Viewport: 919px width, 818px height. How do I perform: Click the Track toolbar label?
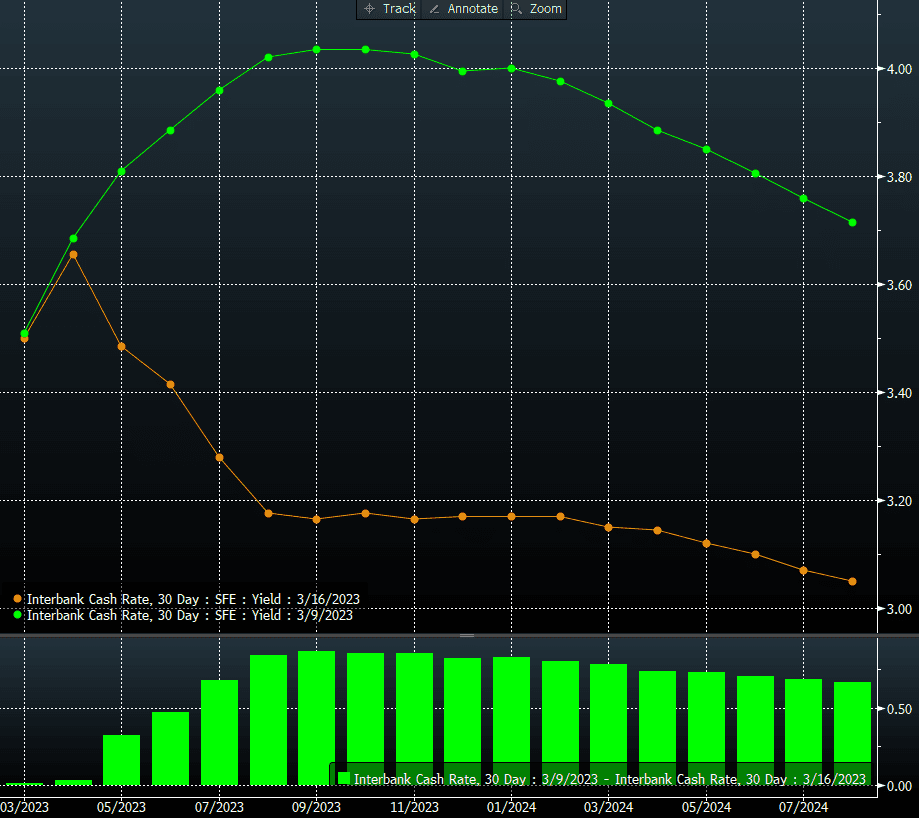[x=399, y=9]
